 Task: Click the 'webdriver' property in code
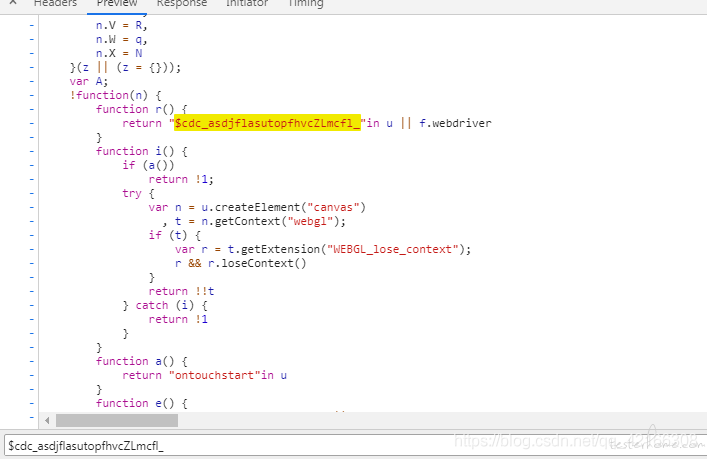click(462, 123)
